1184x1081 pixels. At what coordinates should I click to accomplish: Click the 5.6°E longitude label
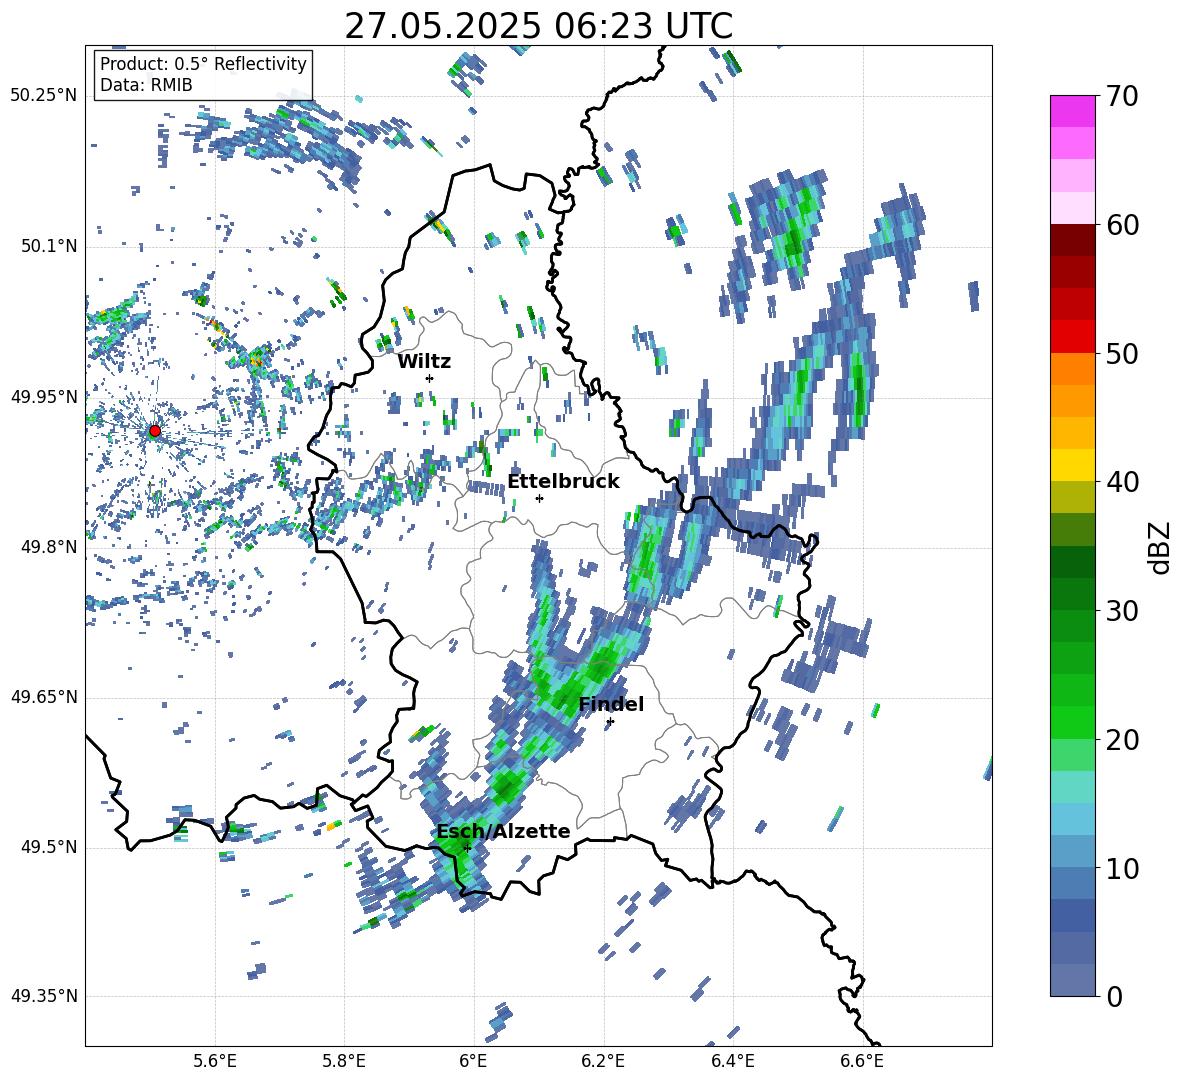click(215, 1062)
